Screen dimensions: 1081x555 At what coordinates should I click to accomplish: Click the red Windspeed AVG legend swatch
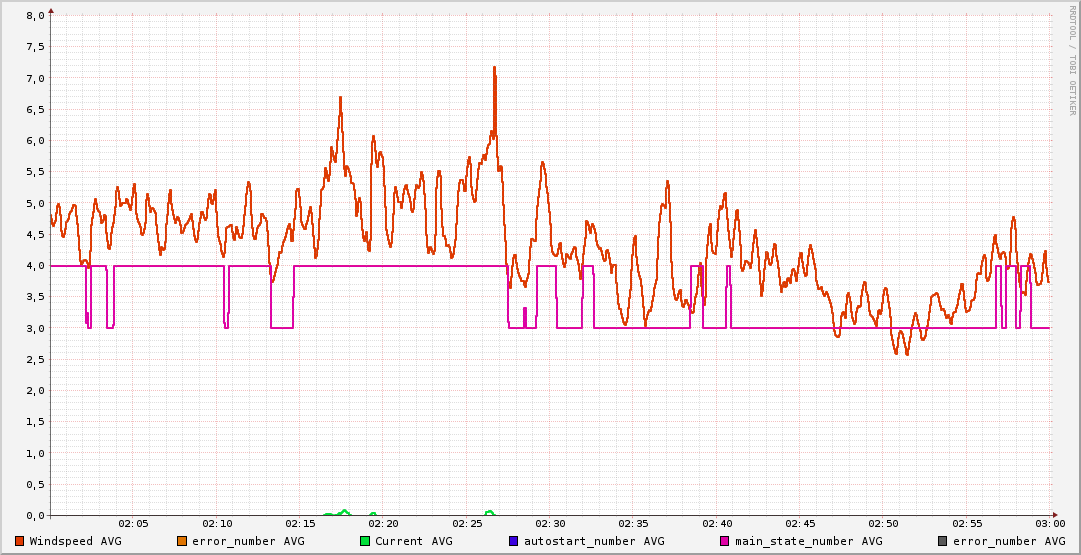click(19, 541)
